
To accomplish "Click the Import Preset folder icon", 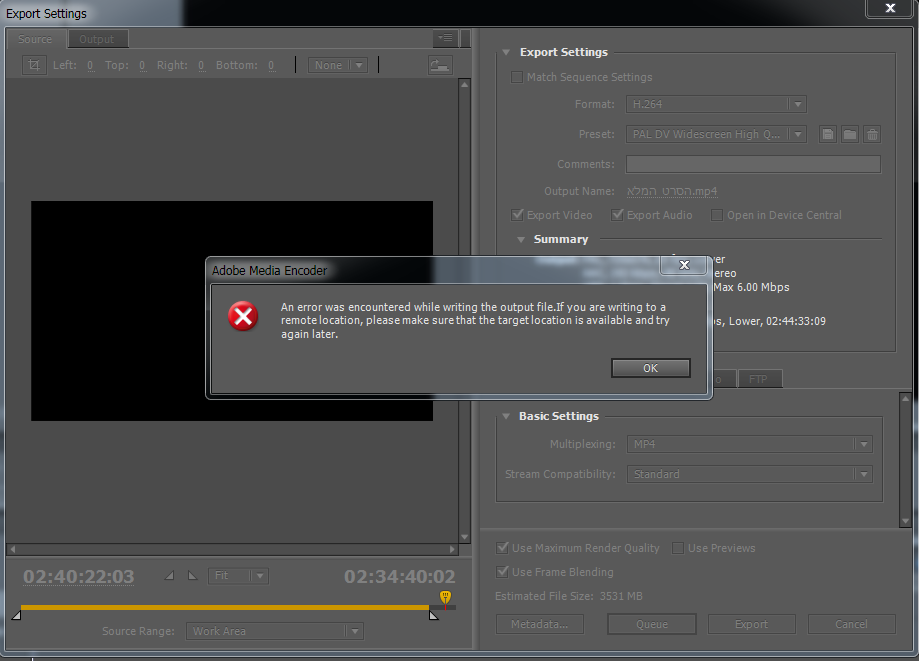I will tap(850, 134).
